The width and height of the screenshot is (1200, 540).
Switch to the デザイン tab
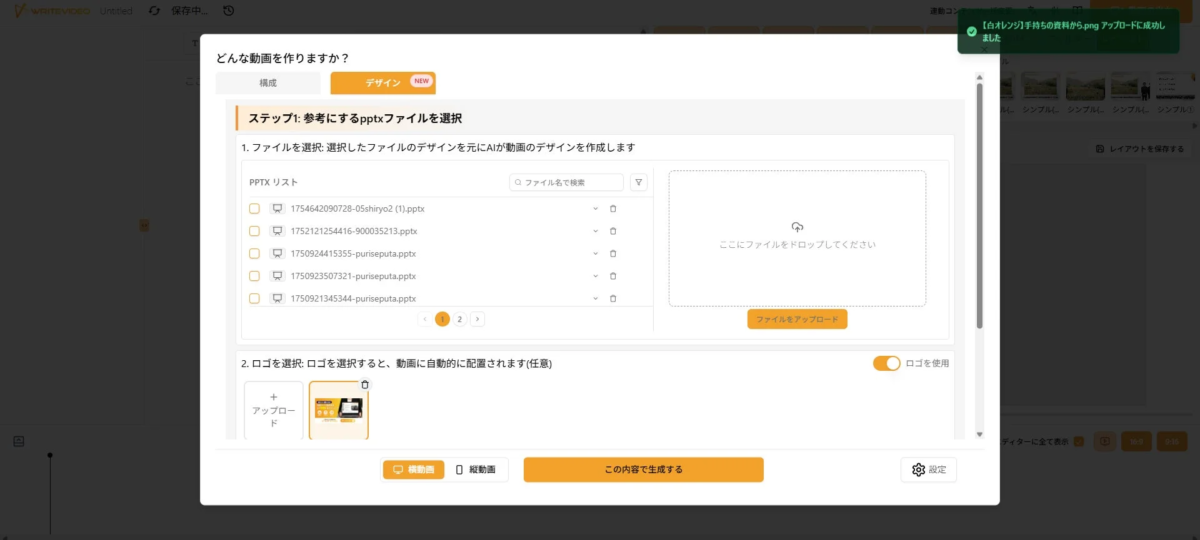pyautogui.click(x=383, y=83)
